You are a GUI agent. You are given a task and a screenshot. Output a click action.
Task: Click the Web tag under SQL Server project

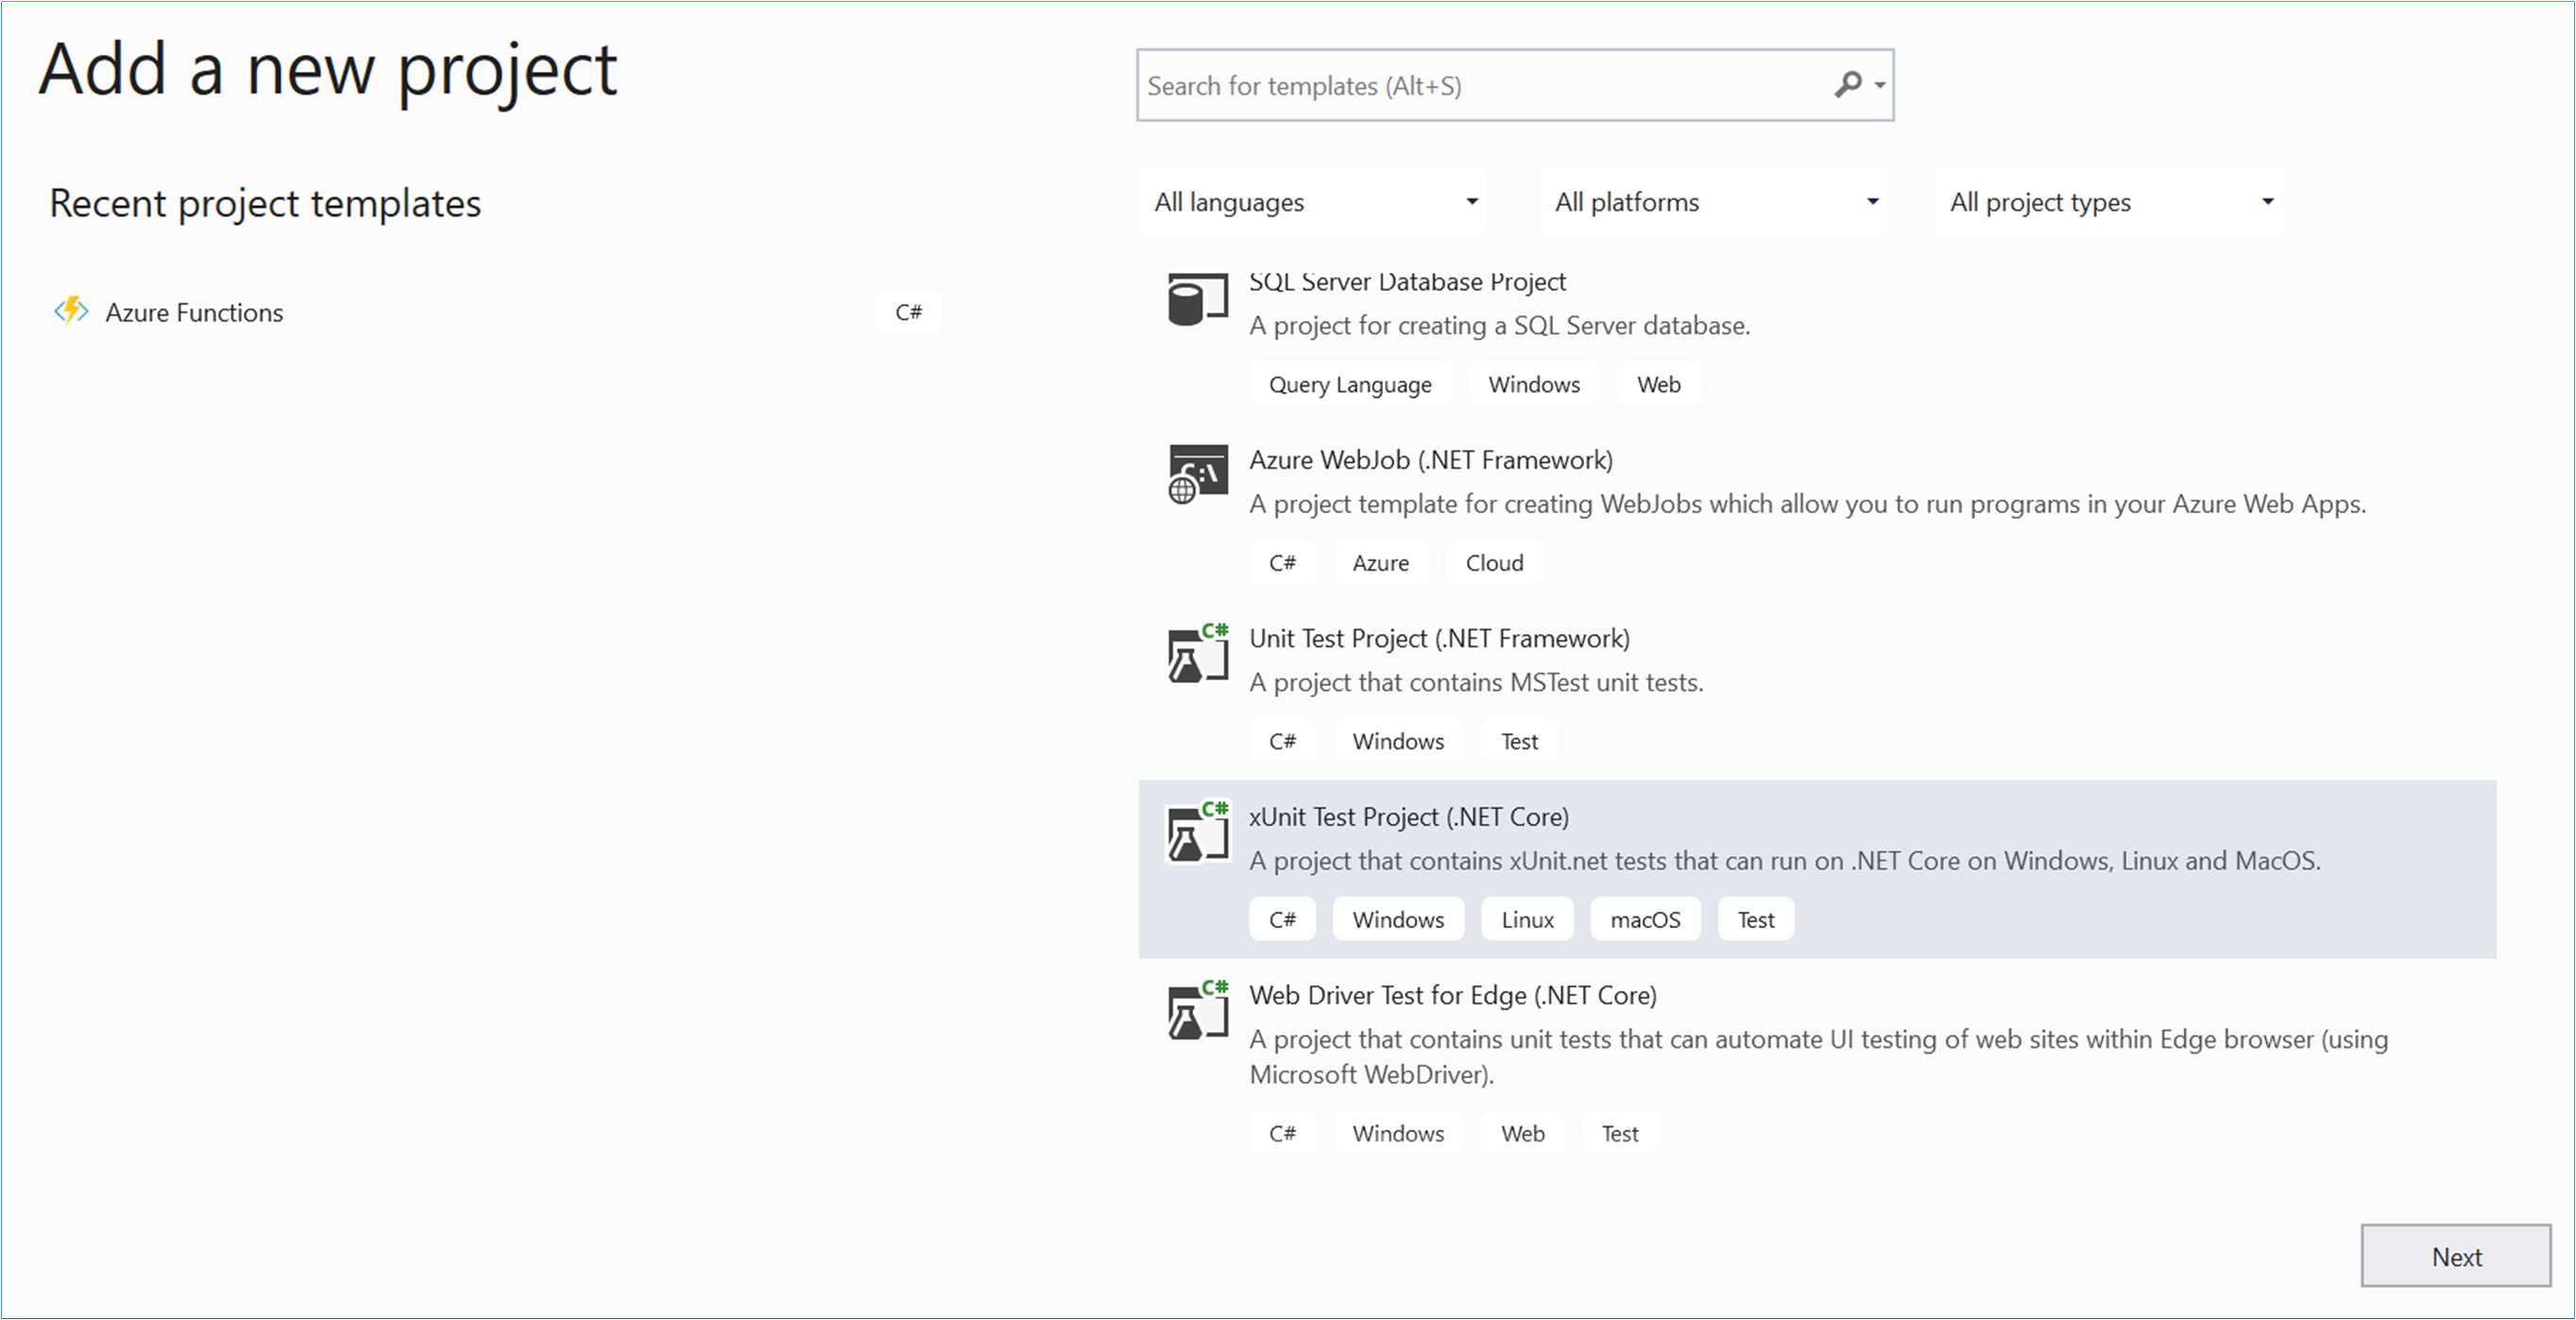pyautogui.click(x=1658, y=384)
